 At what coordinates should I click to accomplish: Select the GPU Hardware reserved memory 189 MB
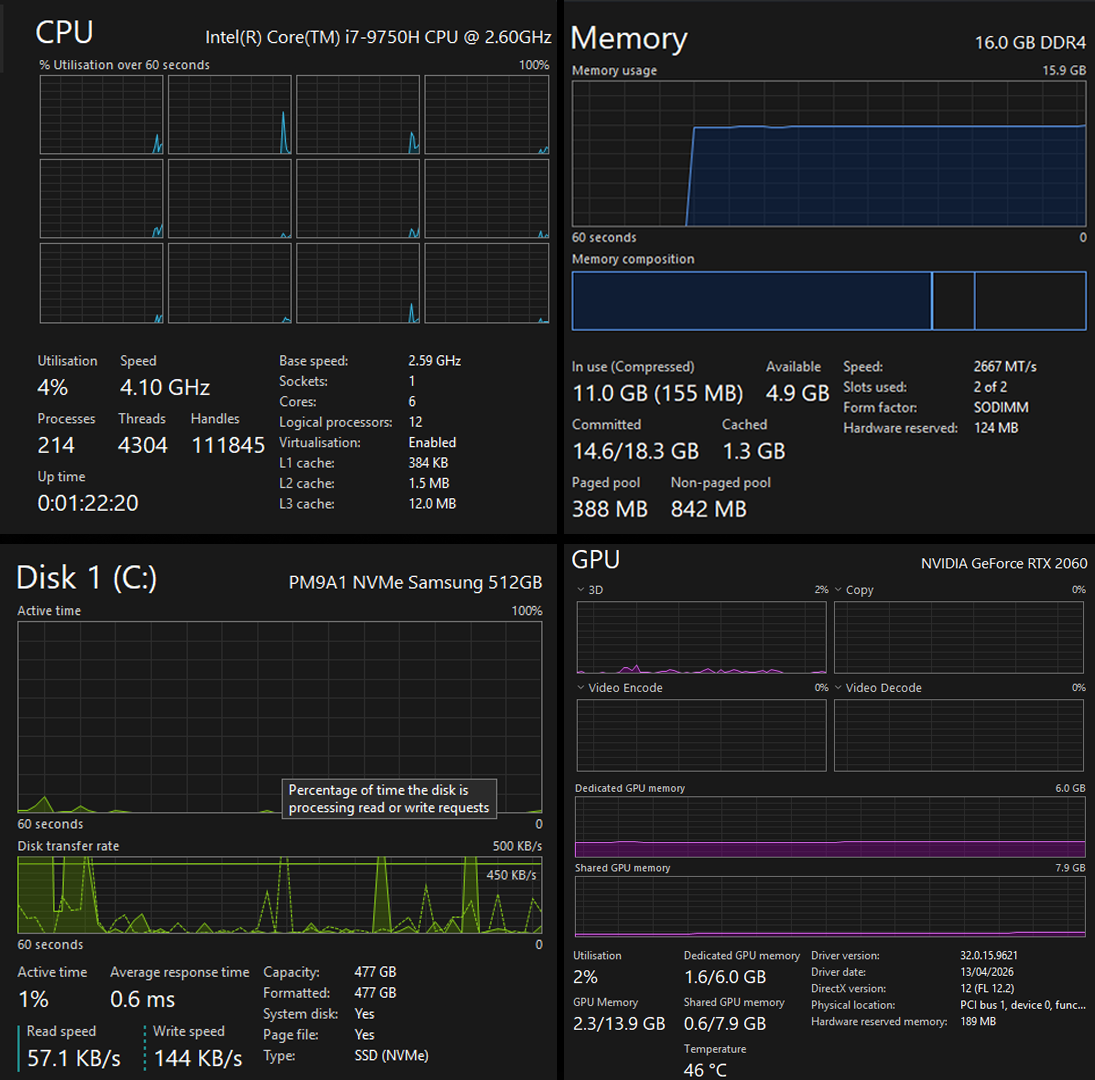(978, 1021)
